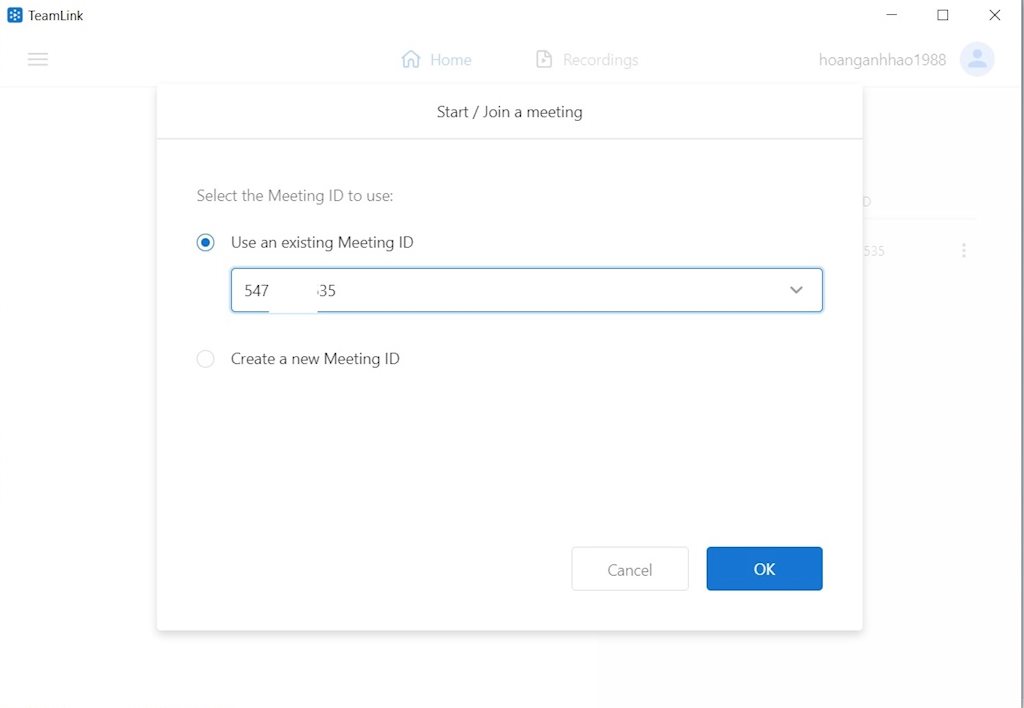Close the TeamLink window

click(x=994, y=15)
